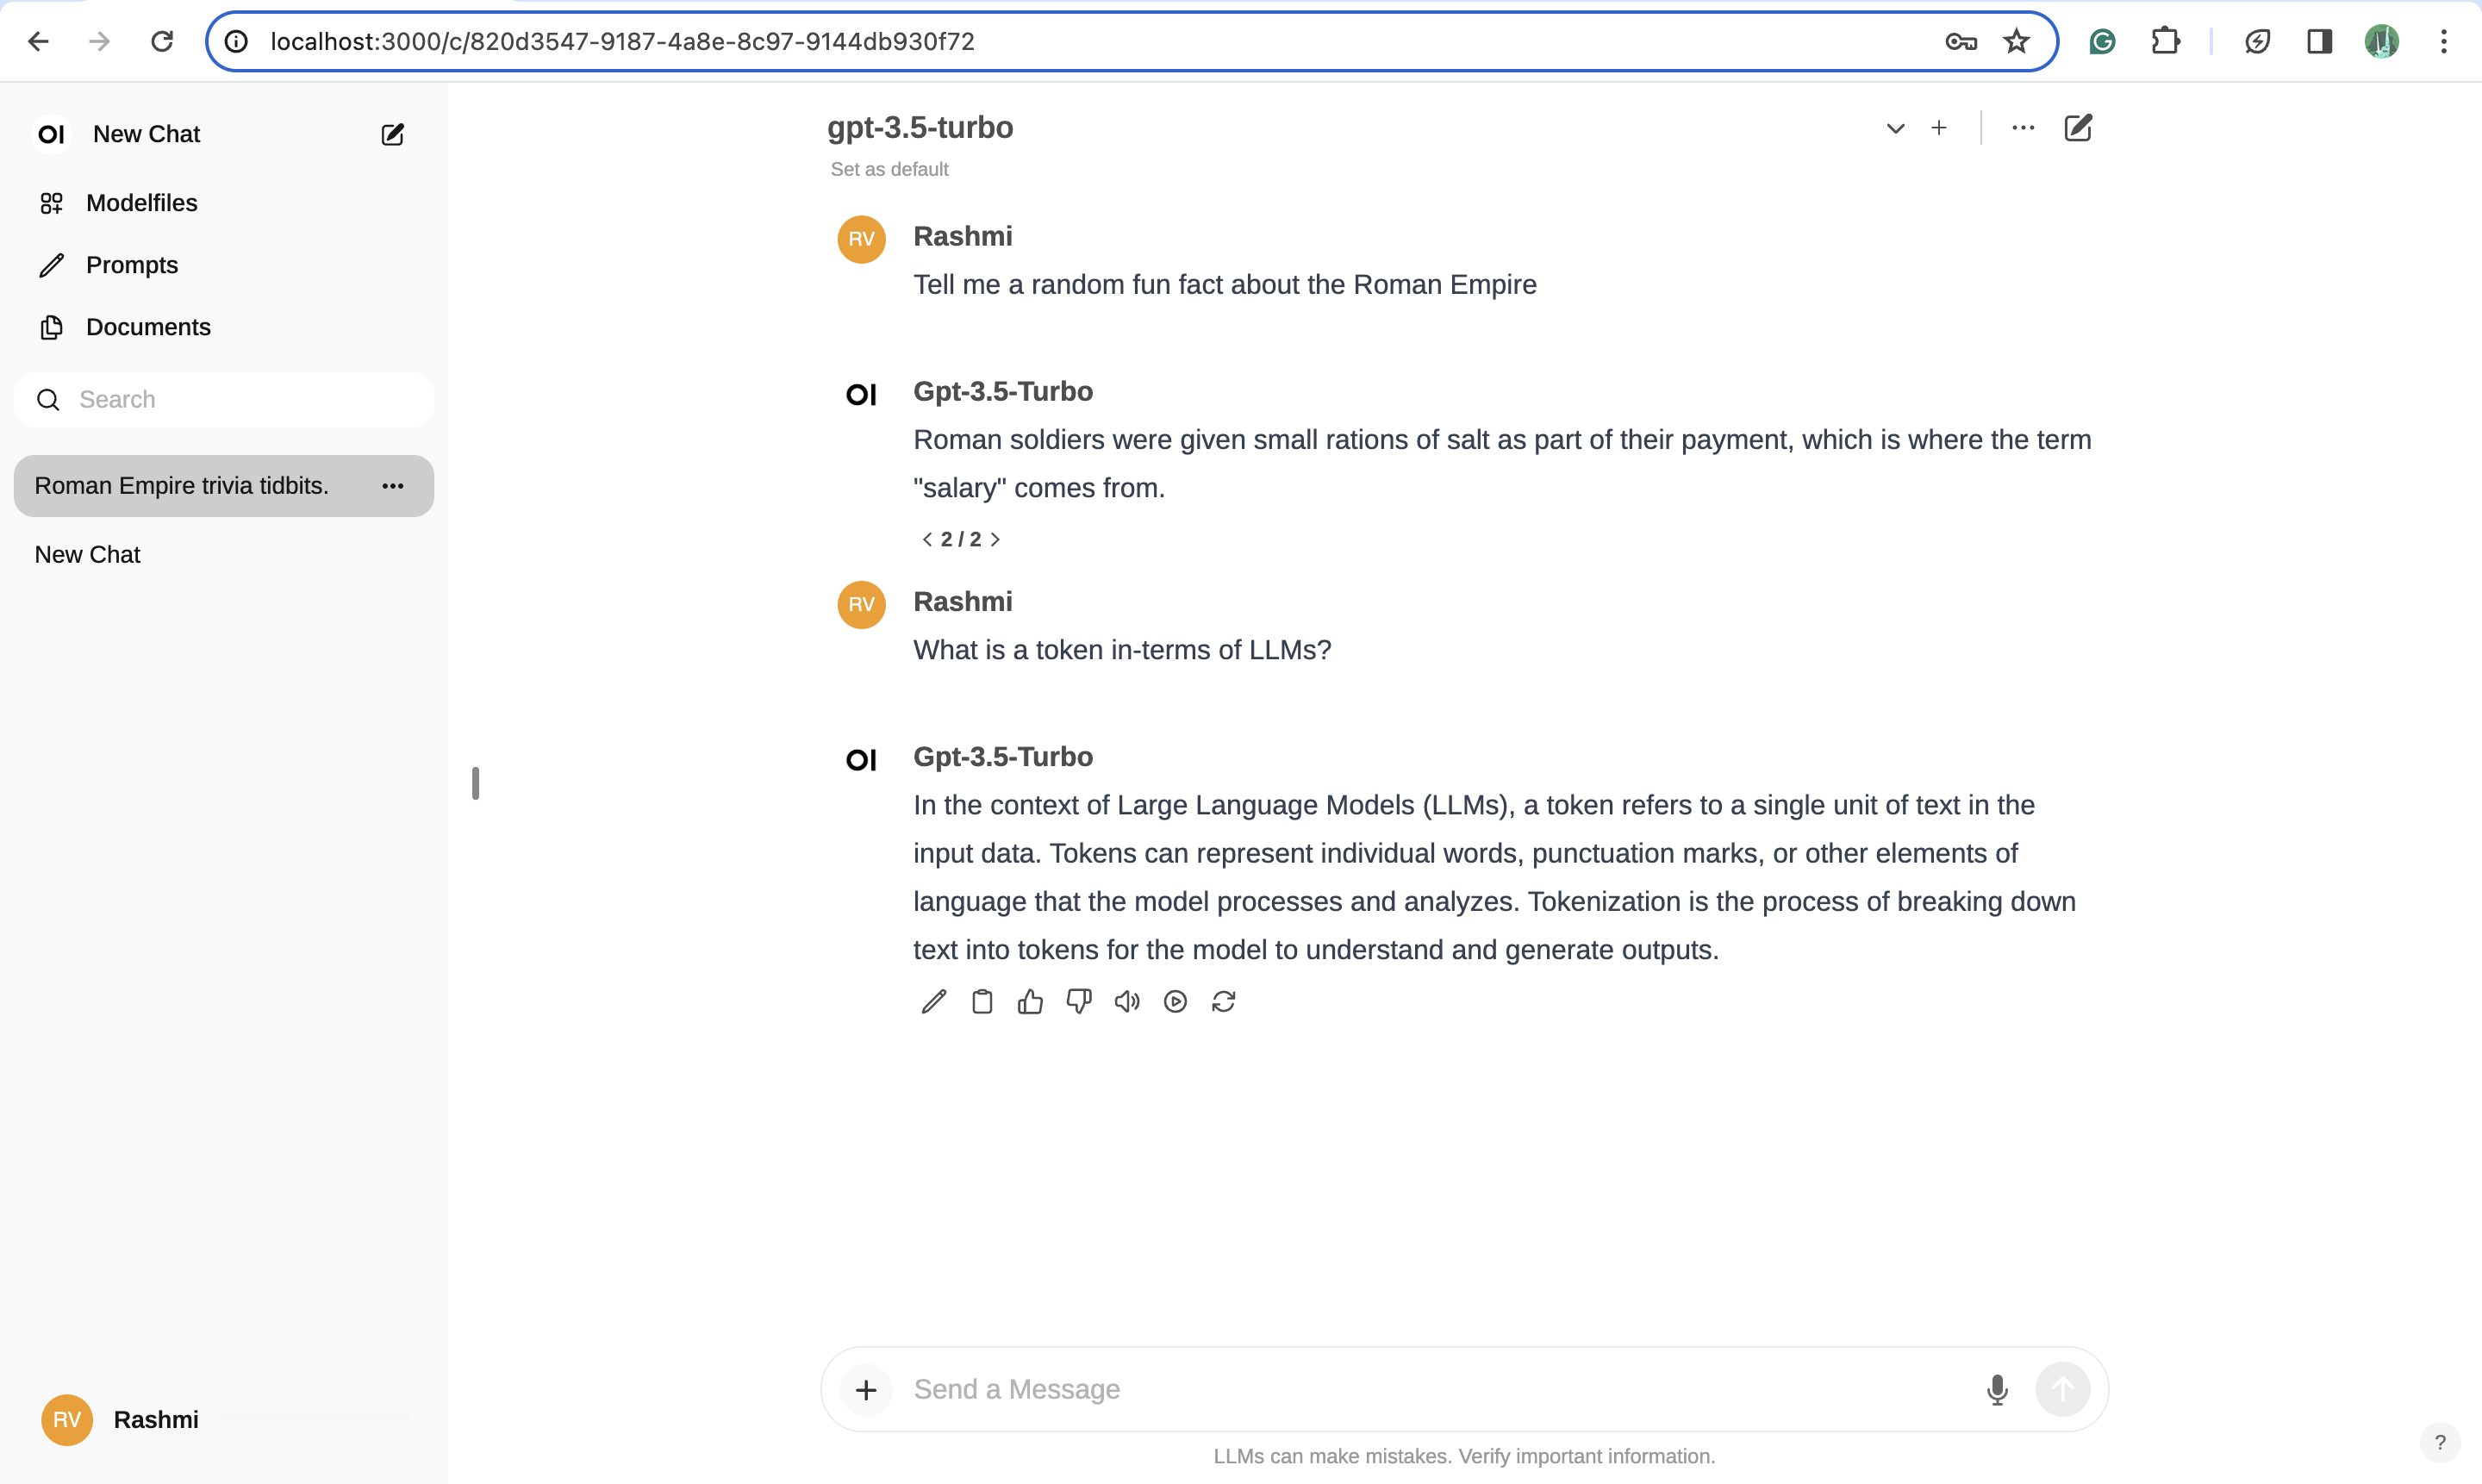The width and height of the screenshot is (2482, 1484).
Task: Open the Modelfiles section
Action: pos(141,203)
